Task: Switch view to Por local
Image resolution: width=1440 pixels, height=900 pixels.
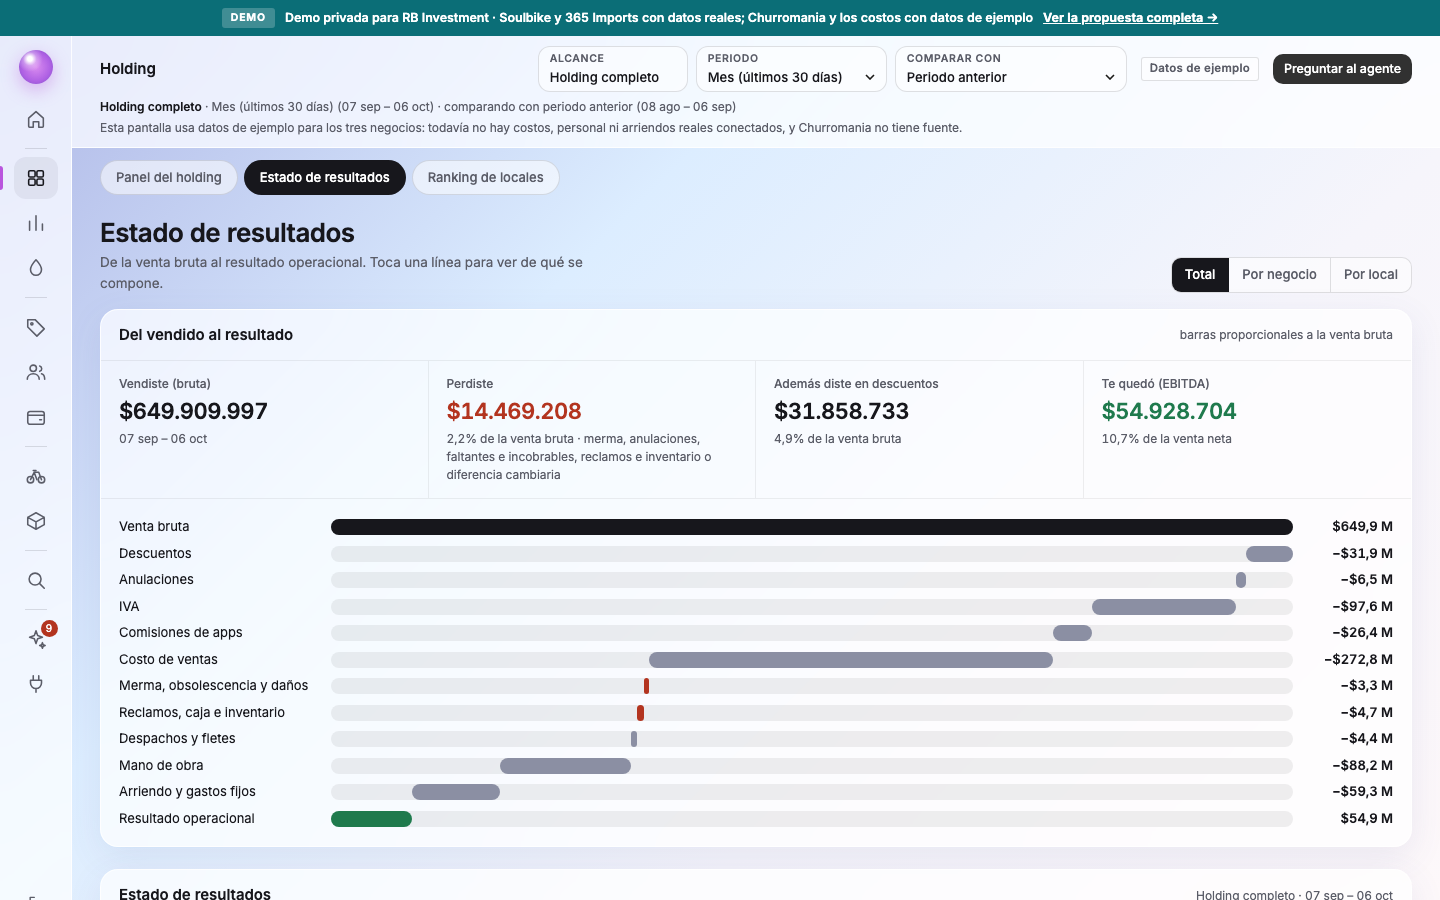Action: point(1370,275)
